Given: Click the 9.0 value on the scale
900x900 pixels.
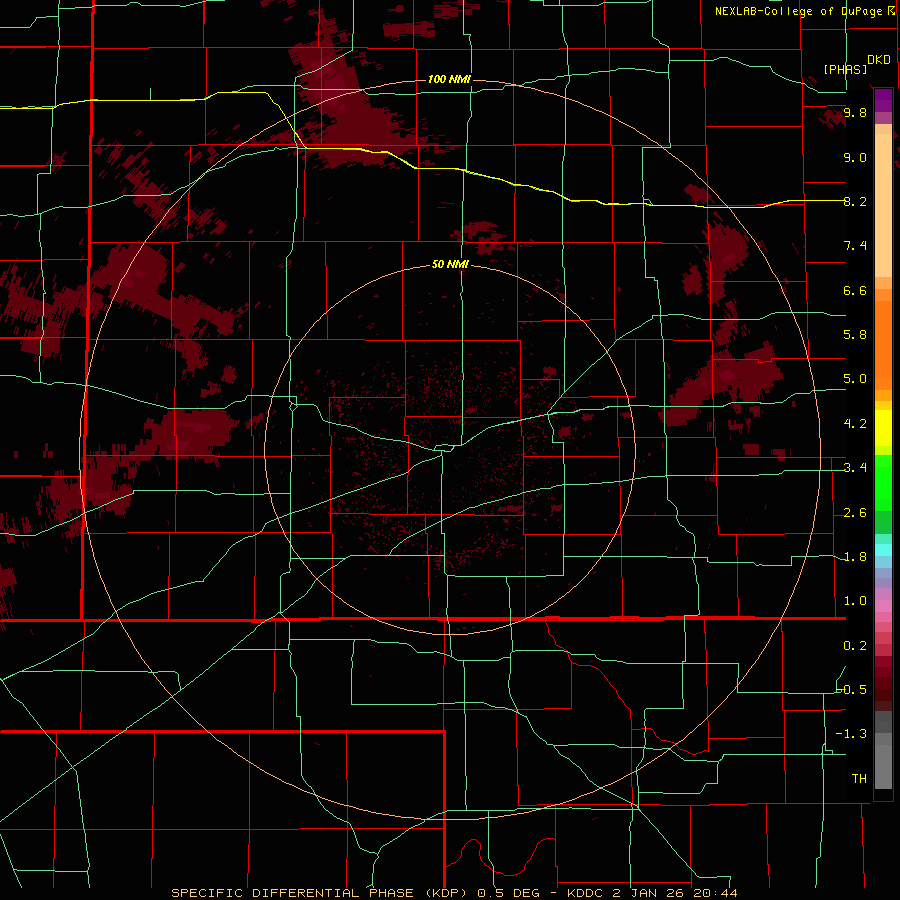Looking at the screenshot, I should [x=855, y=157].
